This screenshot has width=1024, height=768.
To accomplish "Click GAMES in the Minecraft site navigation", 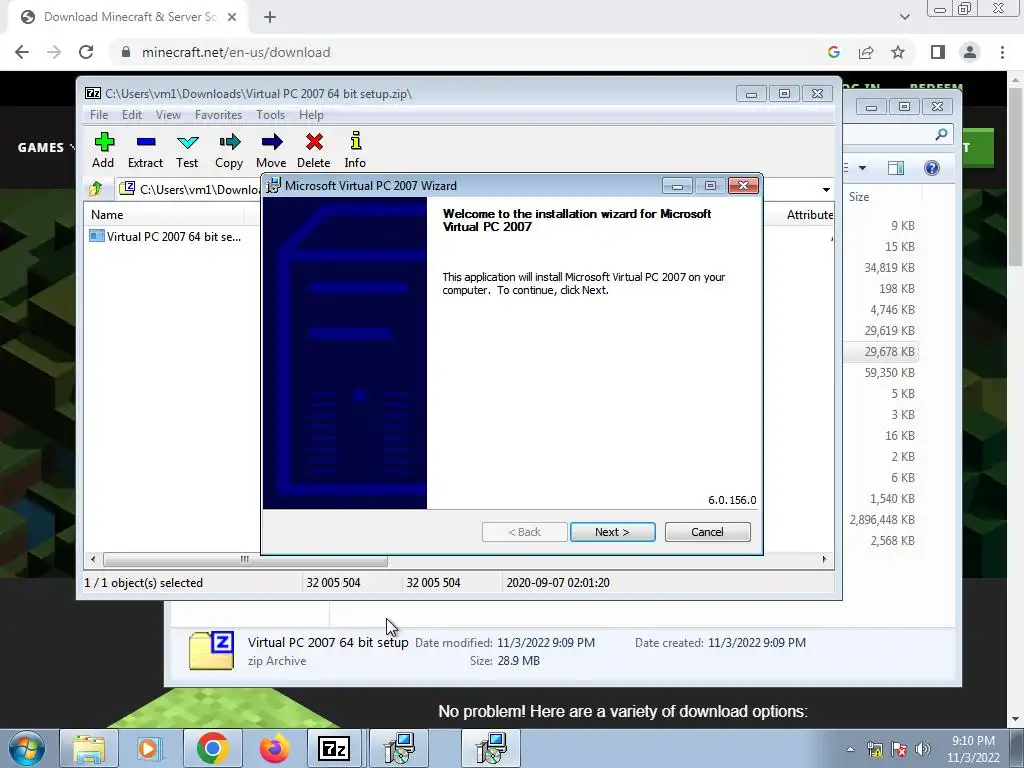I will click(40, 148).
